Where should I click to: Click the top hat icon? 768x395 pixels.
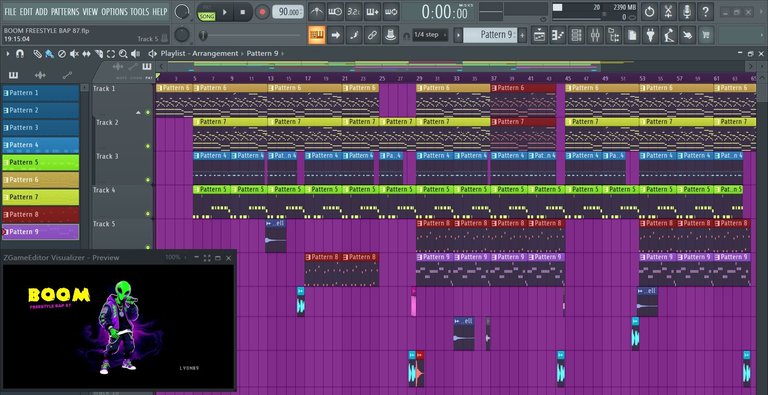[x=391, y=35]
